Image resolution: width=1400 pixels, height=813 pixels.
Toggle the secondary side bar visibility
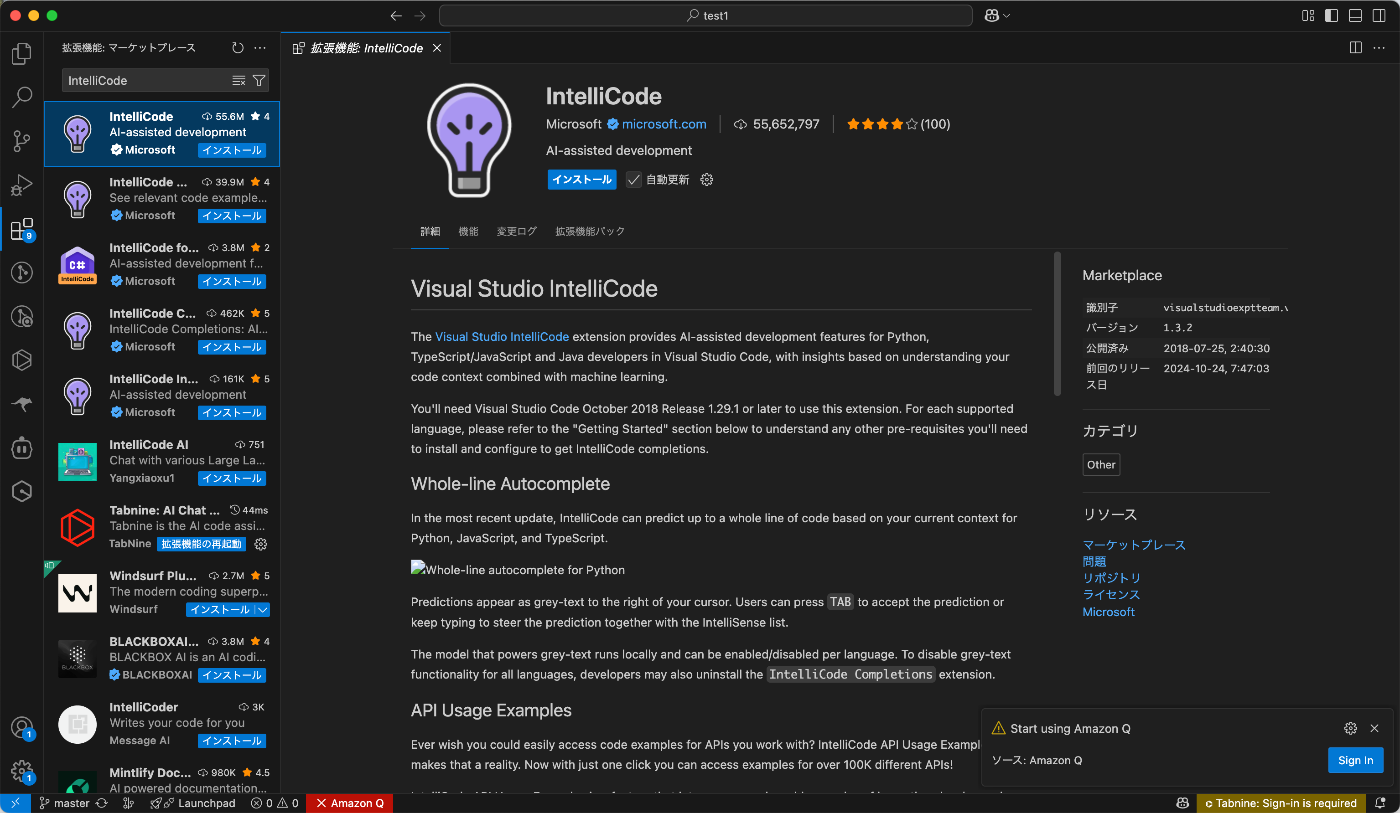1379,15
